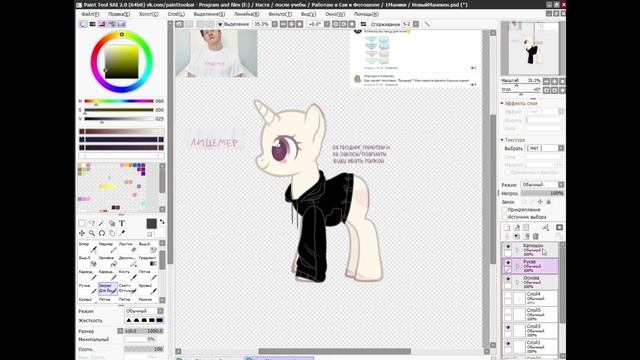Open brush Режим dropdown in tool options

[x=144, y=311]
